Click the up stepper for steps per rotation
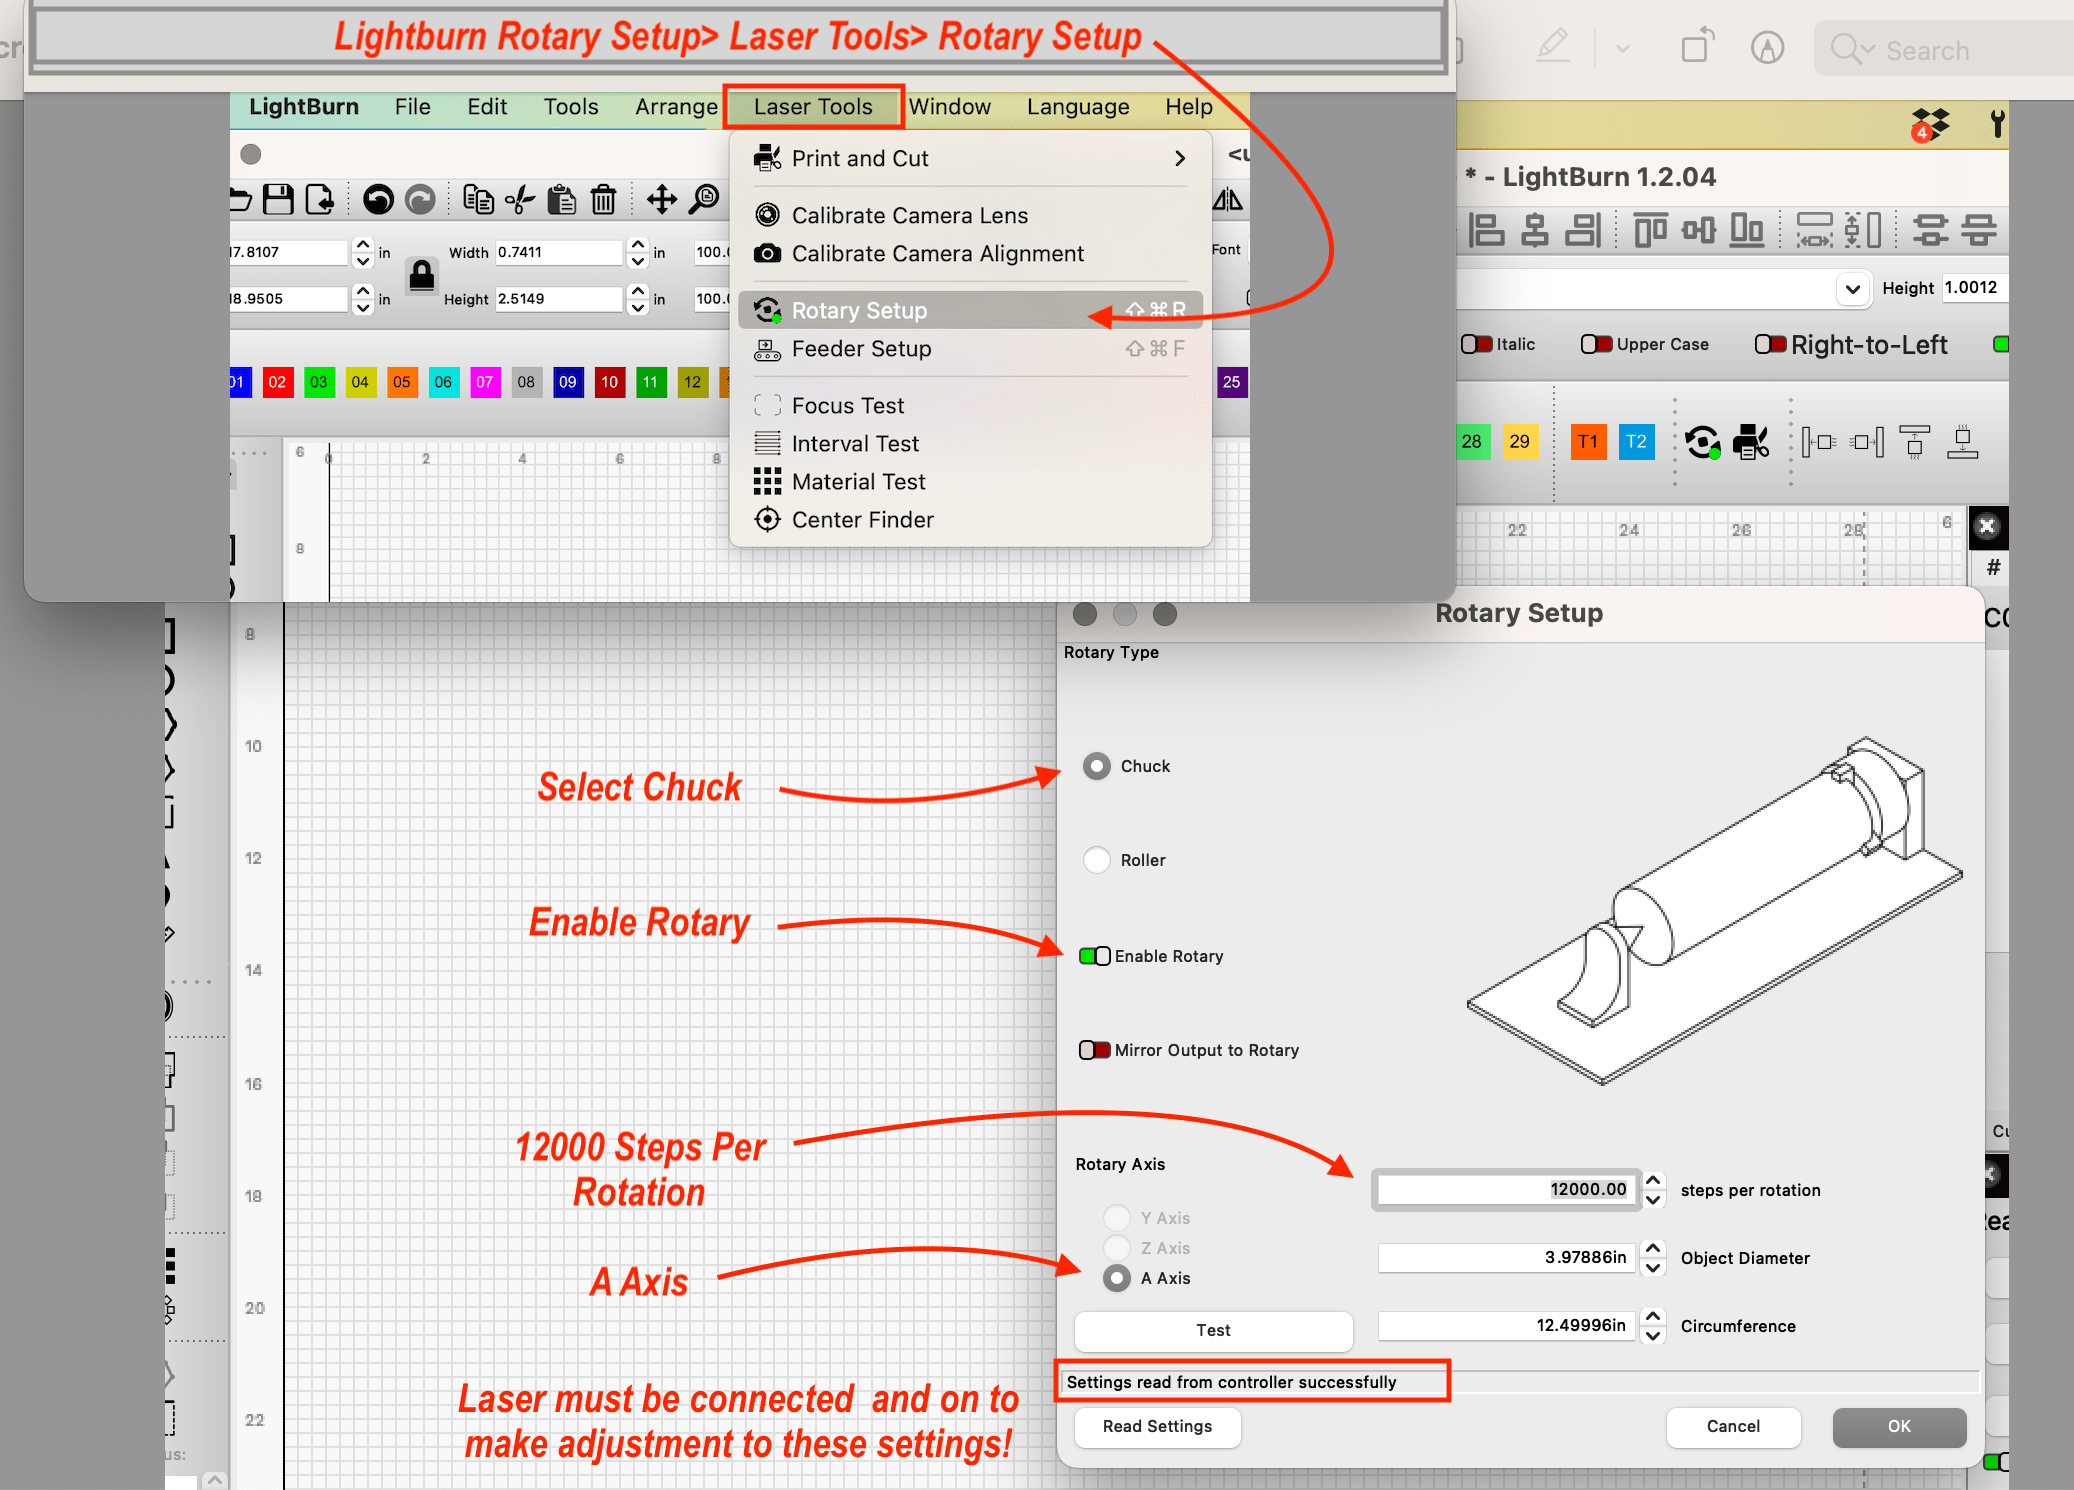Image resolution: width=2074 pixels, height=1490 pixels. click(1653, 1183)
